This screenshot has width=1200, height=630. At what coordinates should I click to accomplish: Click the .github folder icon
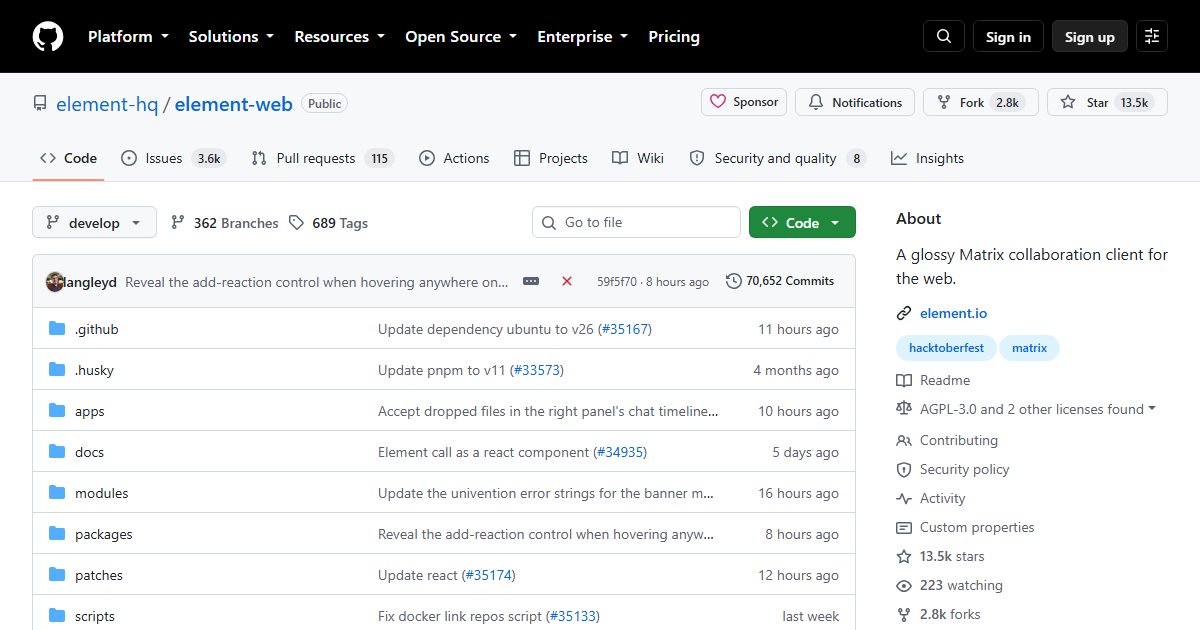tap(57, 329)
